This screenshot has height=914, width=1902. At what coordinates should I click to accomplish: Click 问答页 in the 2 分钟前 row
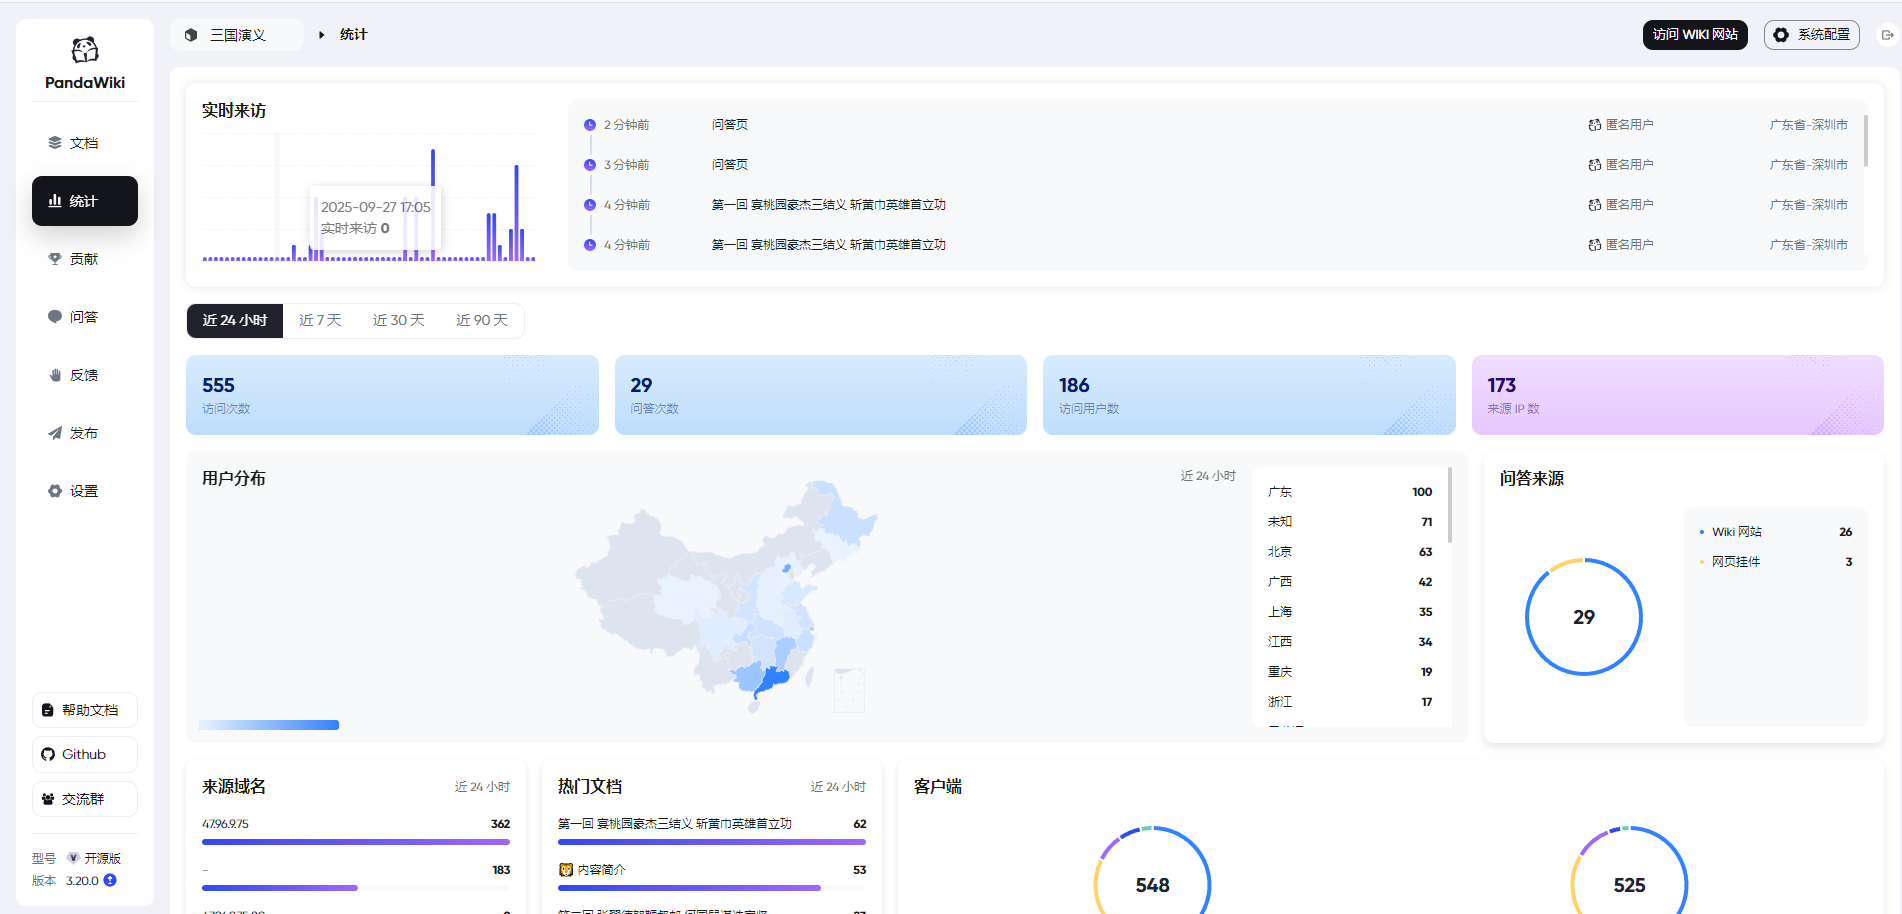730,125
